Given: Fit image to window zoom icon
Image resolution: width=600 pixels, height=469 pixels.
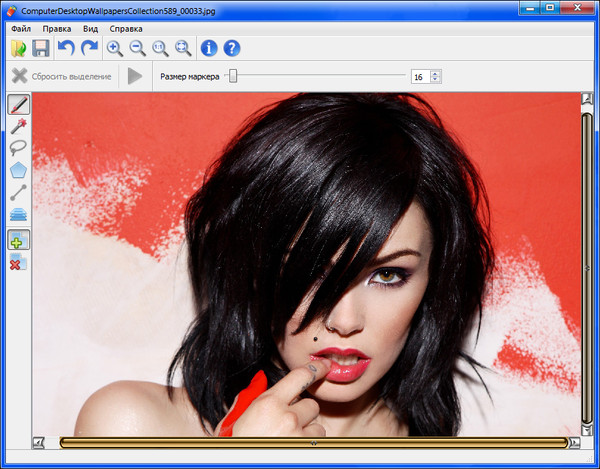Looking at the screenshot, I should coord(183,48).
